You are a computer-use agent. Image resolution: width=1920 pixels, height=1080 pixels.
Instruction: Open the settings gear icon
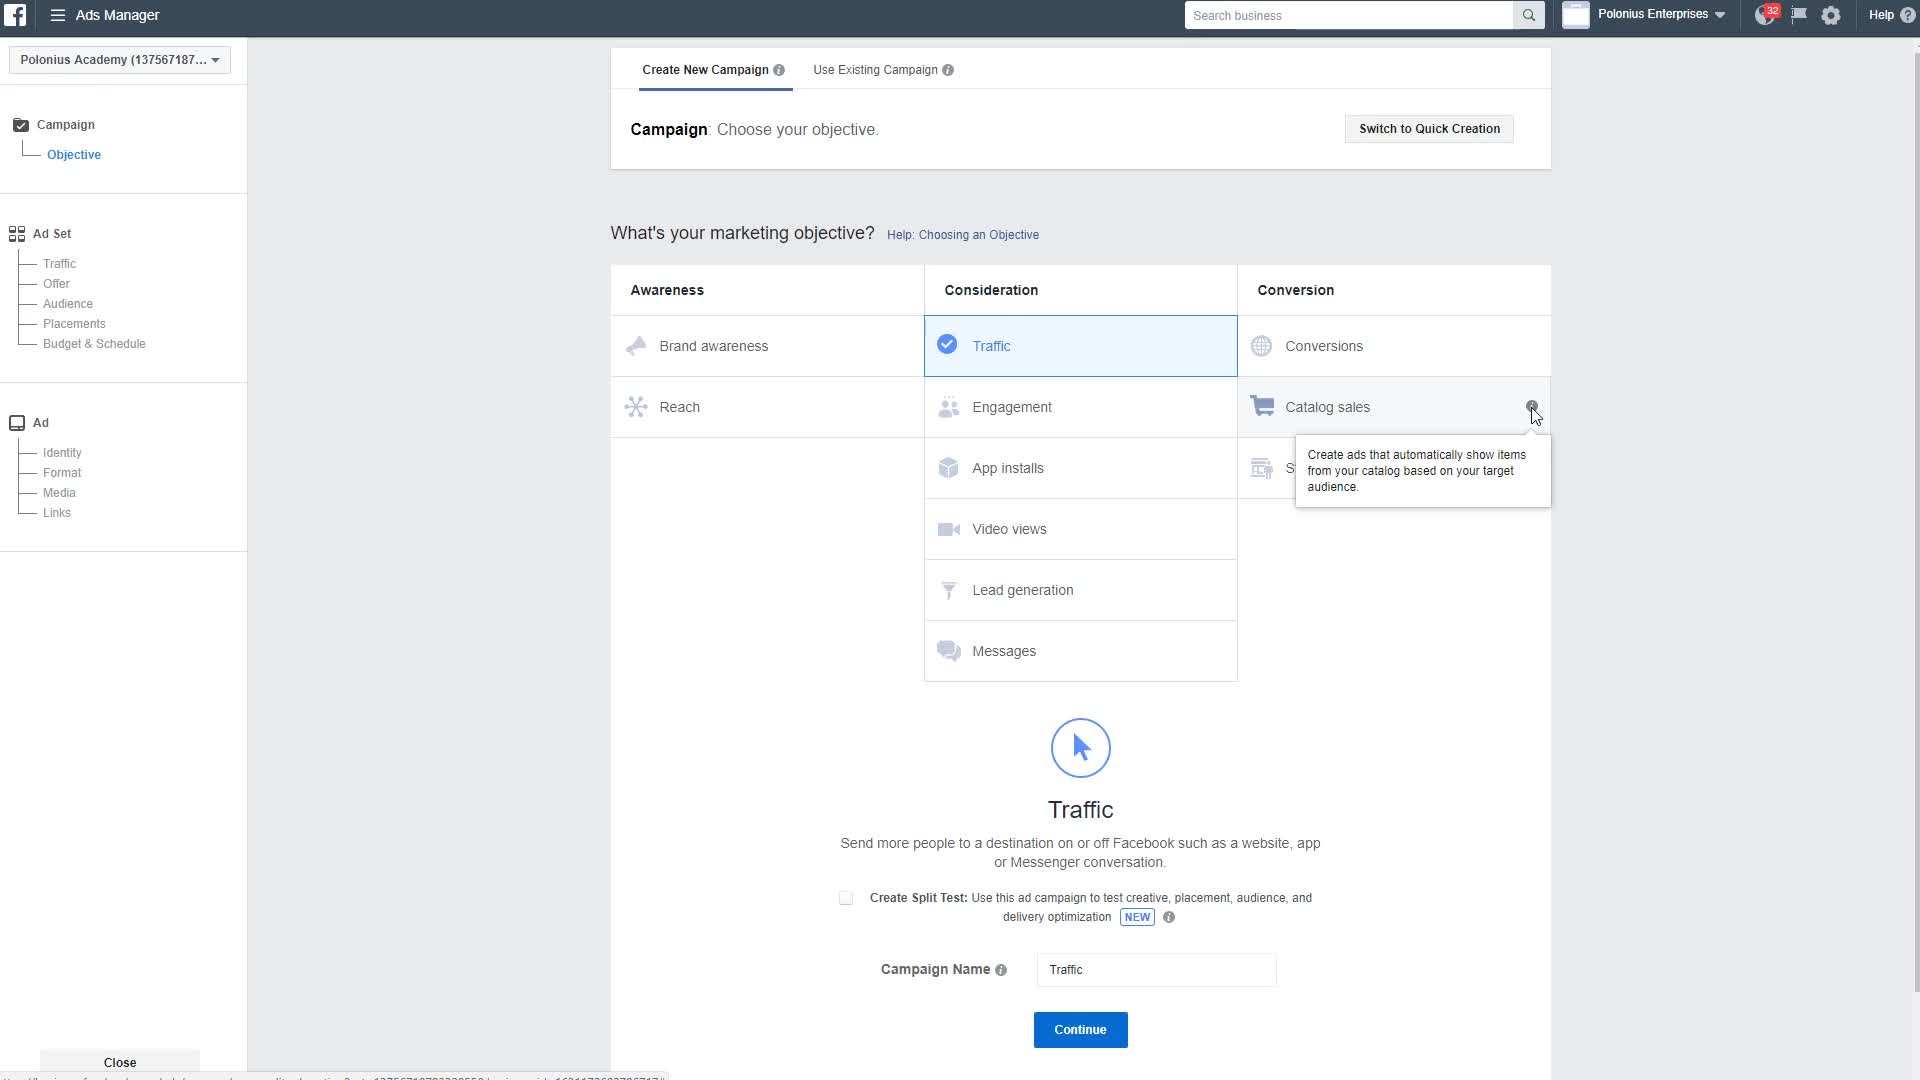[1831, 15]
